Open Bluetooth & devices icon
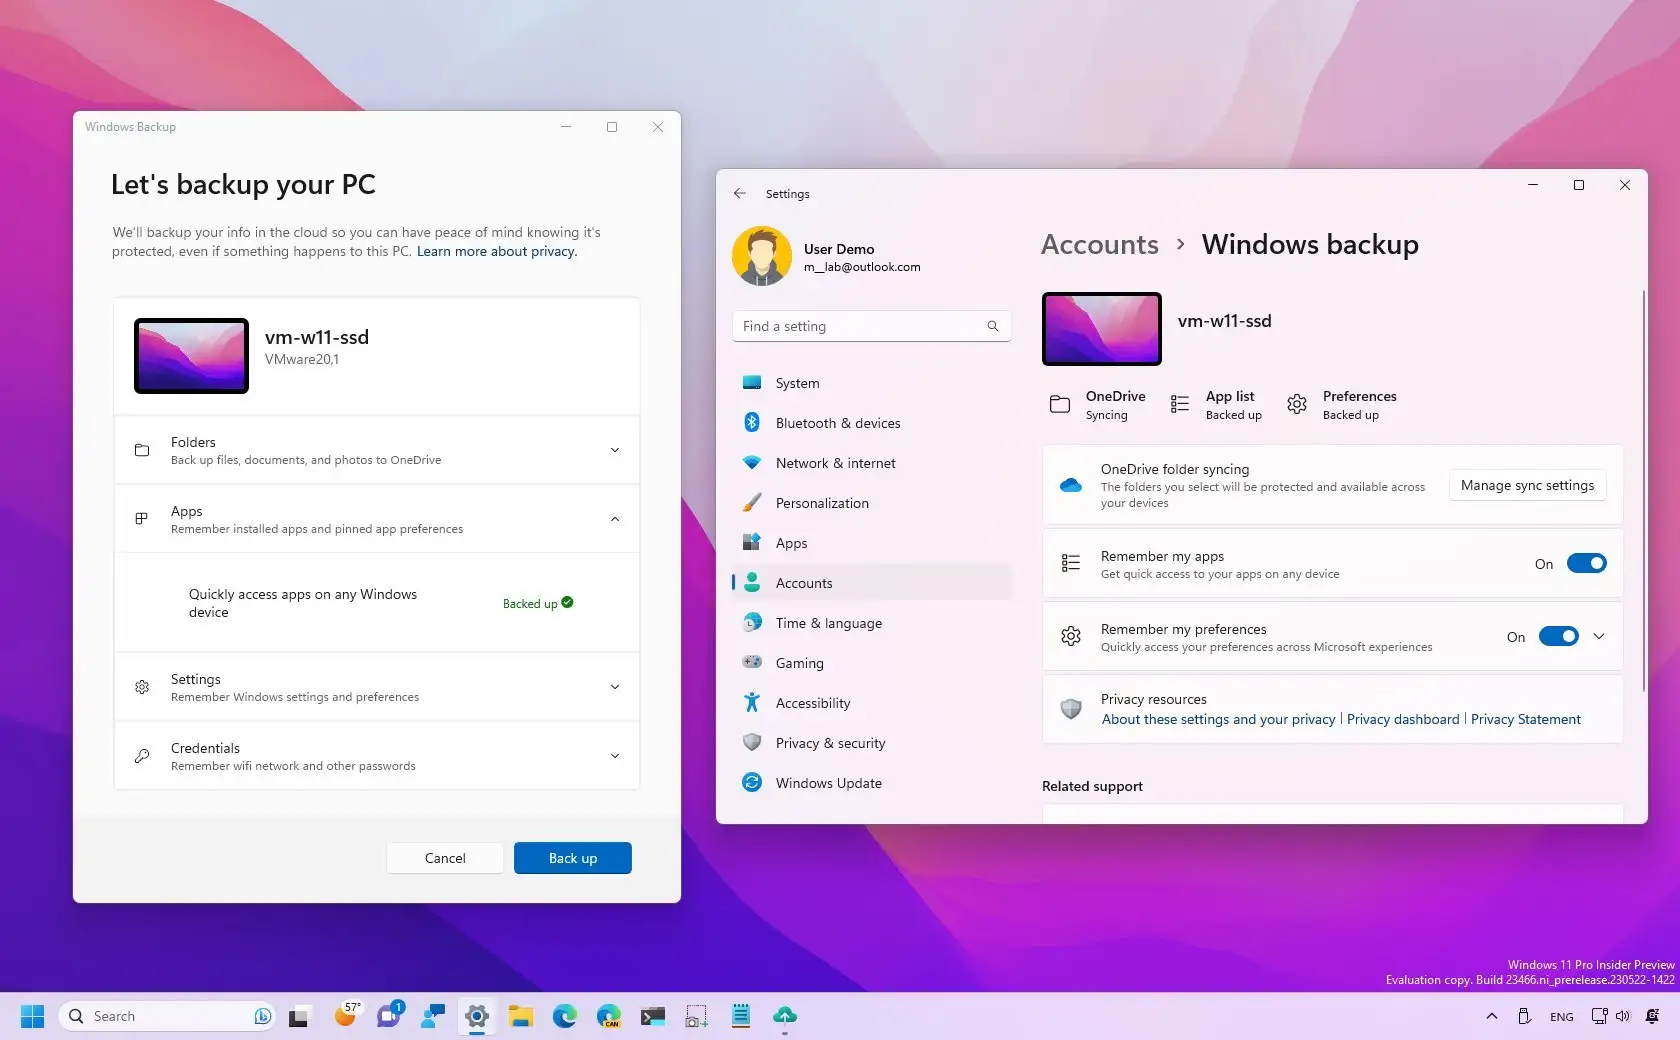The height and width of the screenshot is (1040, 1680). [752, 423]
